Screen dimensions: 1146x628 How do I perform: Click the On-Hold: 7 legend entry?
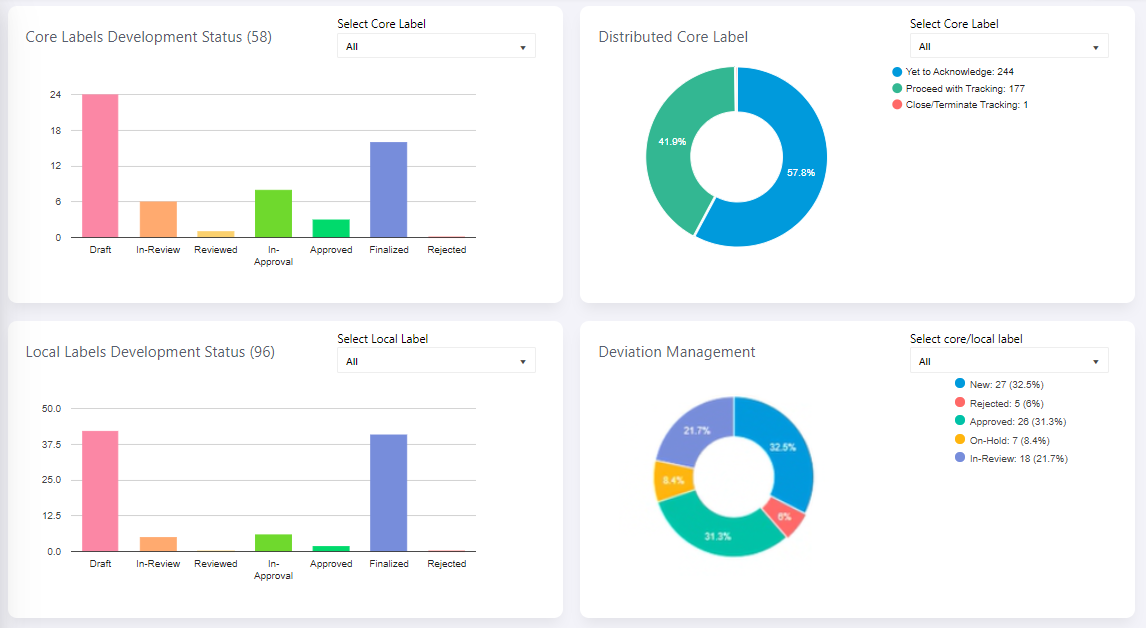[1008, 440]
